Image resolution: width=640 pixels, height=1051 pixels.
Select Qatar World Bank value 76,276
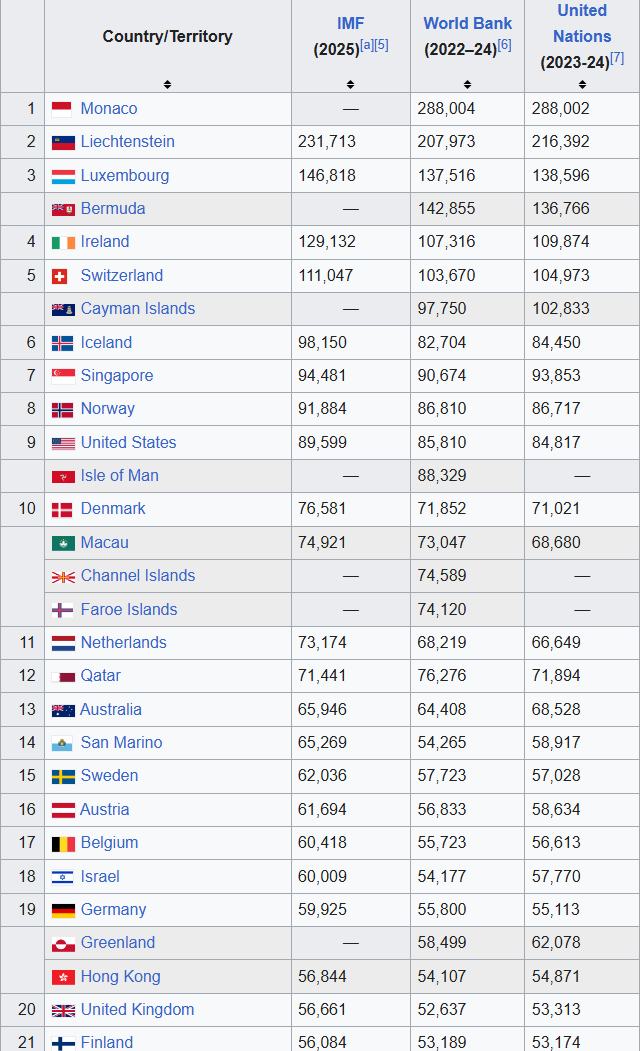pos(442,676)
